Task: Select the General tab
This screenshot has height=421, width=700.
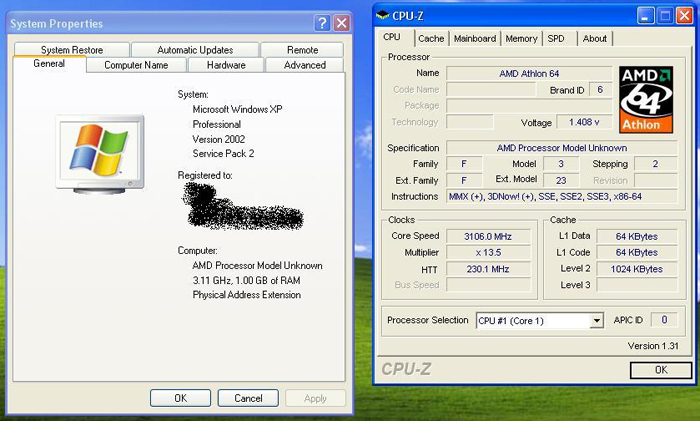Action: [x=49, y=63]
